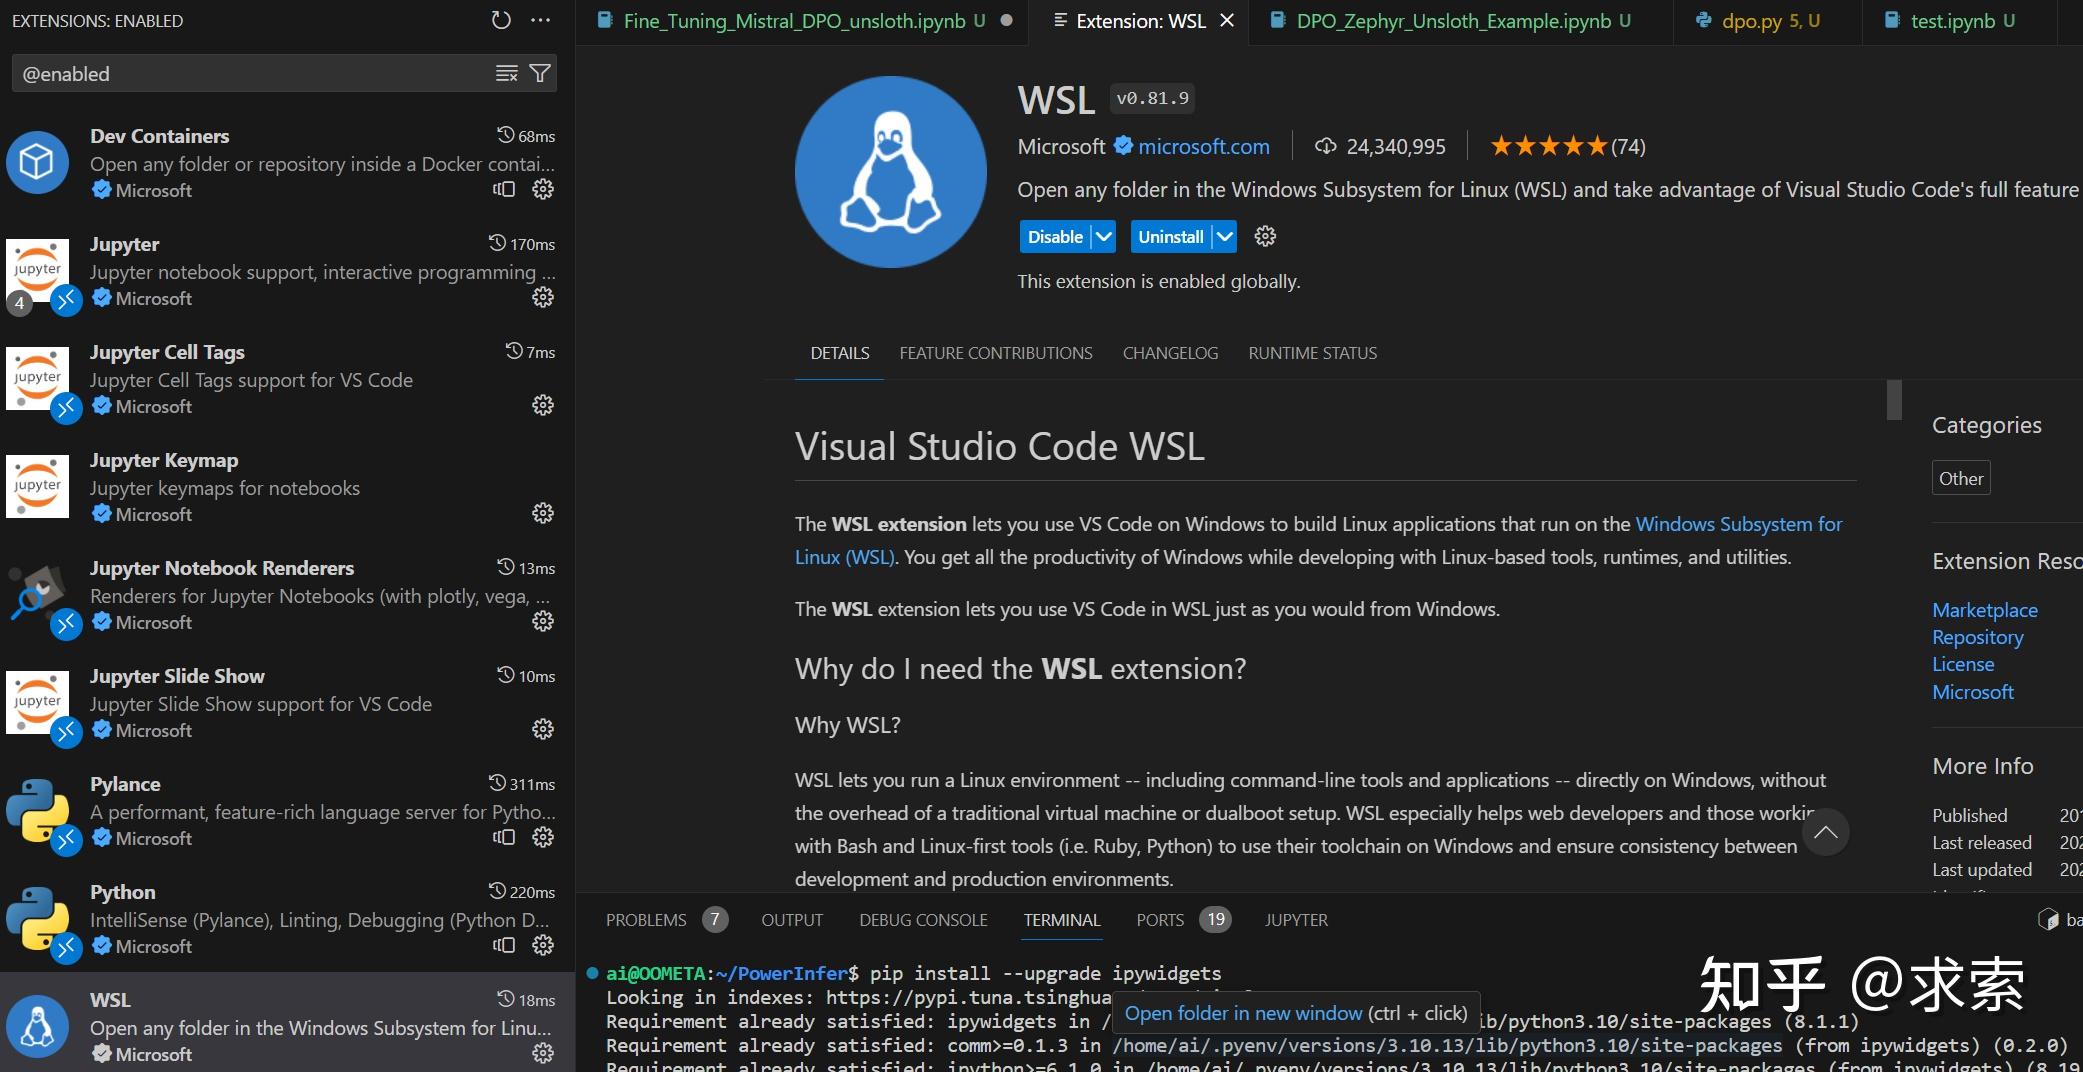The width and height of the screenshot is (2083, 1072).
Task: Open More Actions menu in Extensions panel
Action: tap(541, 20)
